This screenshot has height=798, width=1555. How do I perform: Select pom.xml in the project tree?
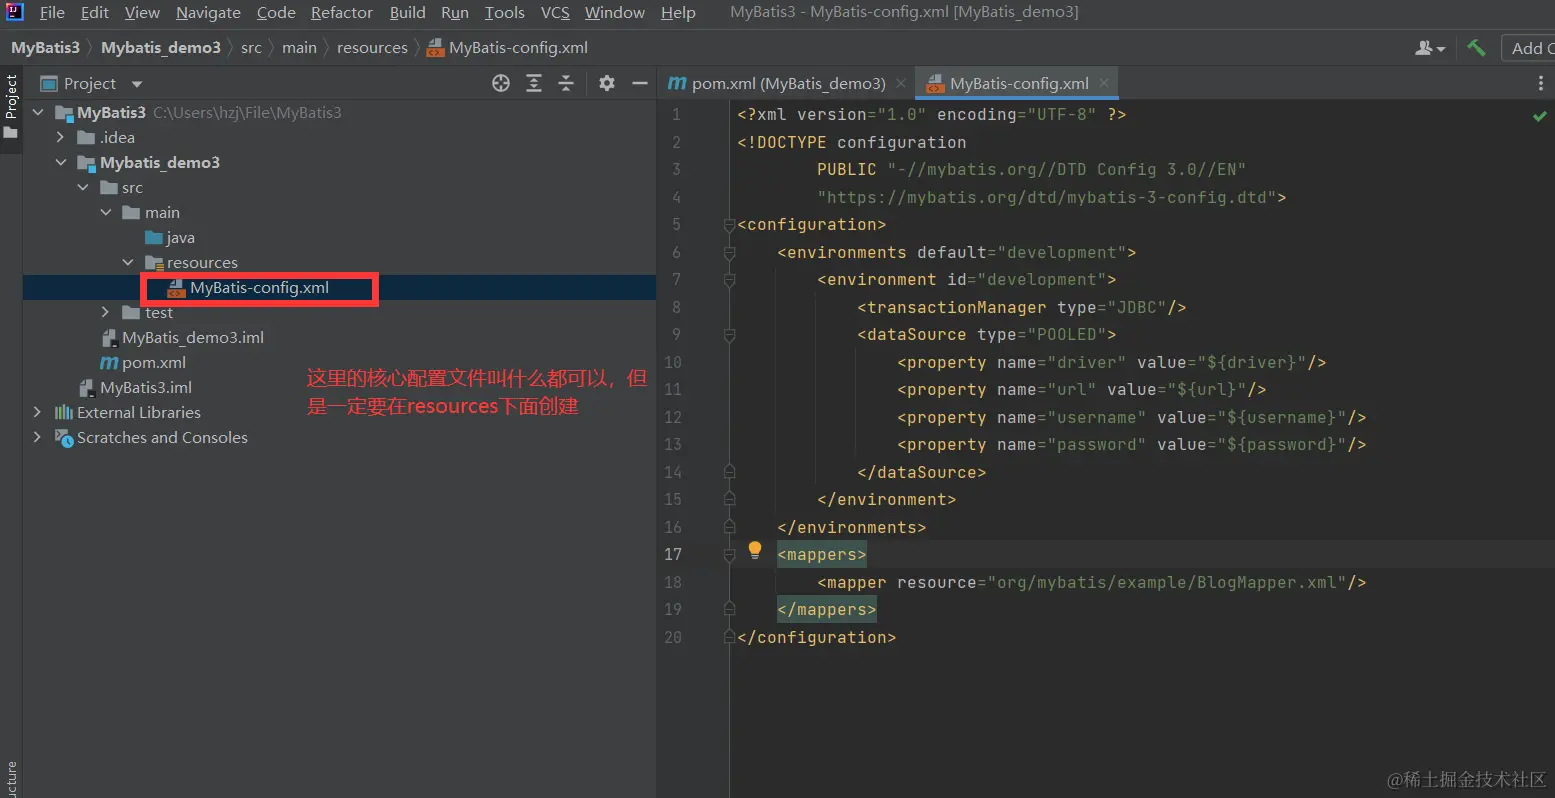pyautogui.click(x=143, y=362)
